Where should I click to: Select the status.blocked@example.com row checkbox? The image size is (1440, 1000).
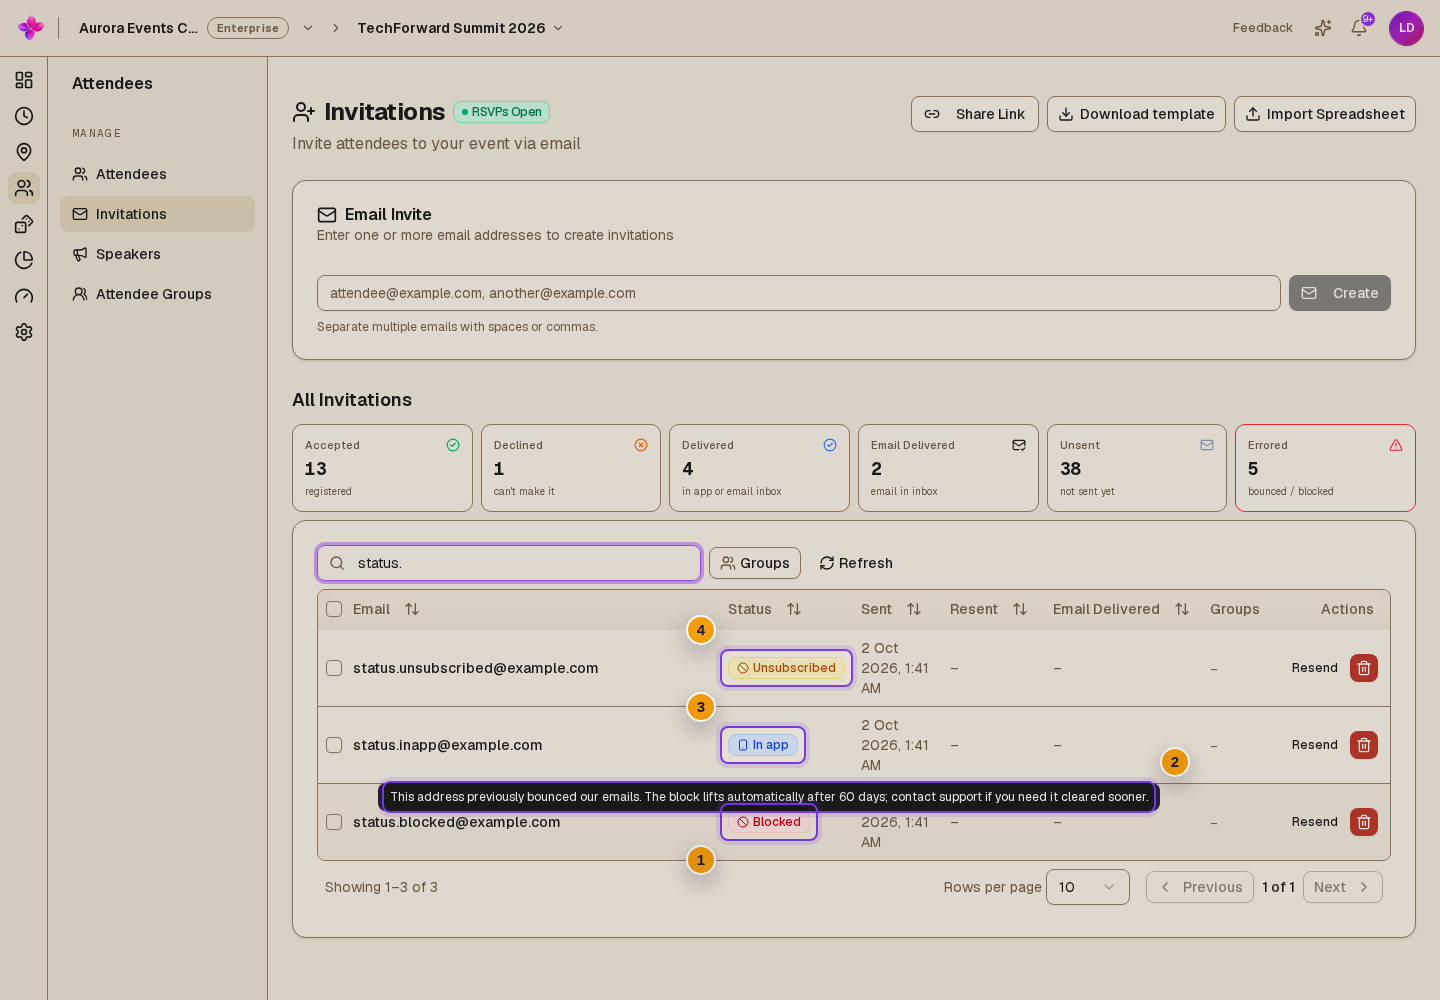[334, 822]
